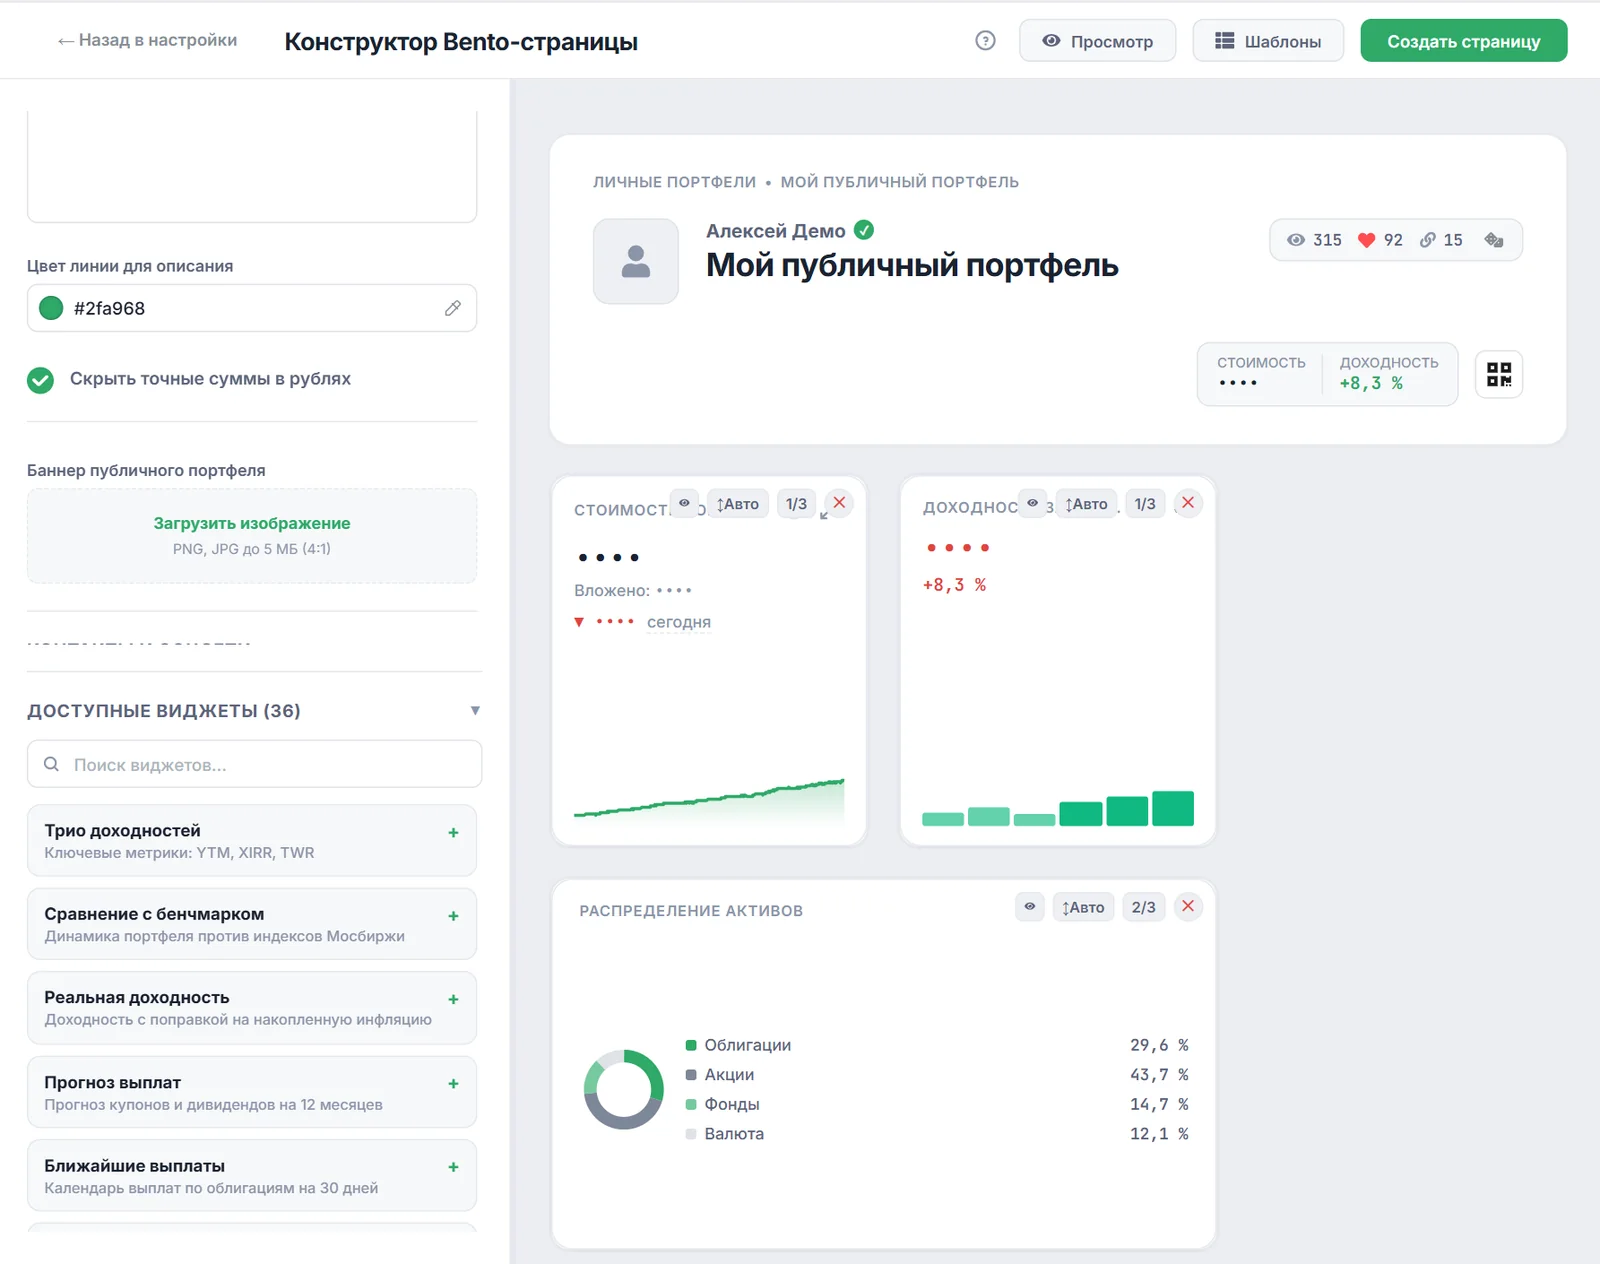
Task: Add Реальная доходность widget via plus
Action: [453, 999]
